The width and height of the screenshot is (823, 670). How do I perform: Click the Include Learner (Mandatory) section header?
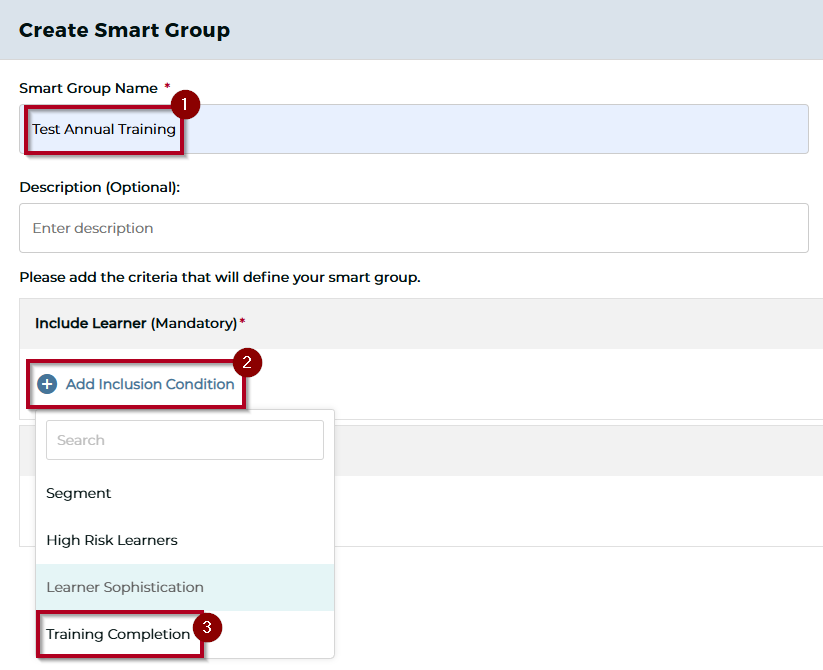pyautogui.click(x=136, y=323)
